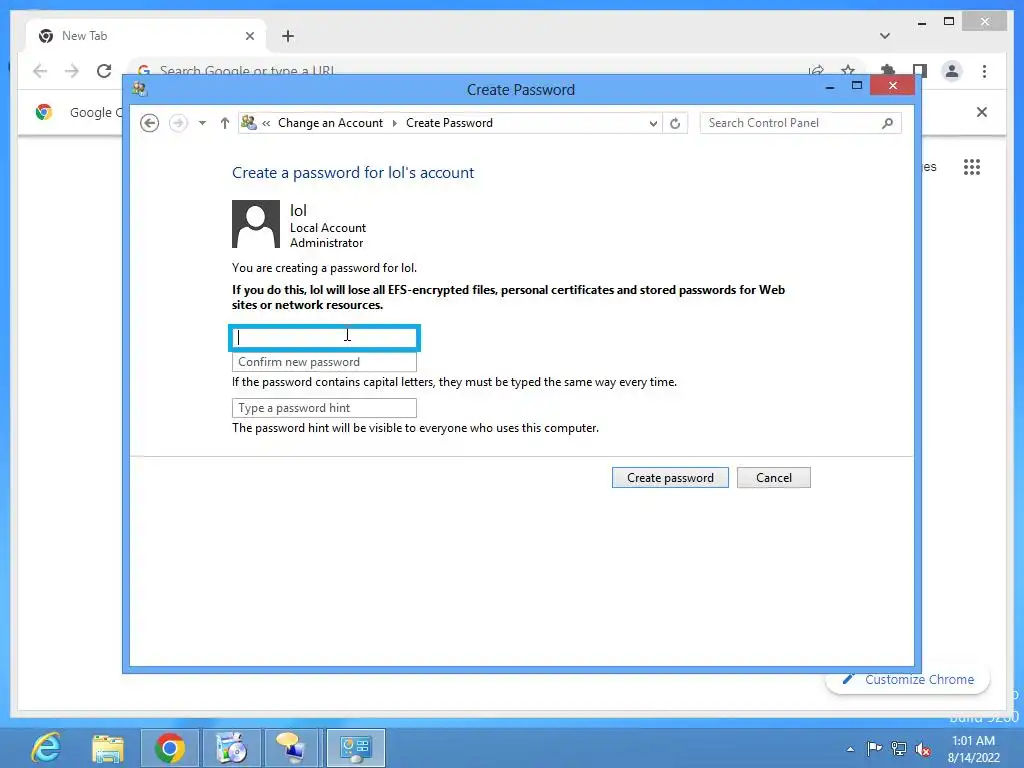
Task: Click the Forward arrow in Create Password window
Action: (x=178, y=123)
